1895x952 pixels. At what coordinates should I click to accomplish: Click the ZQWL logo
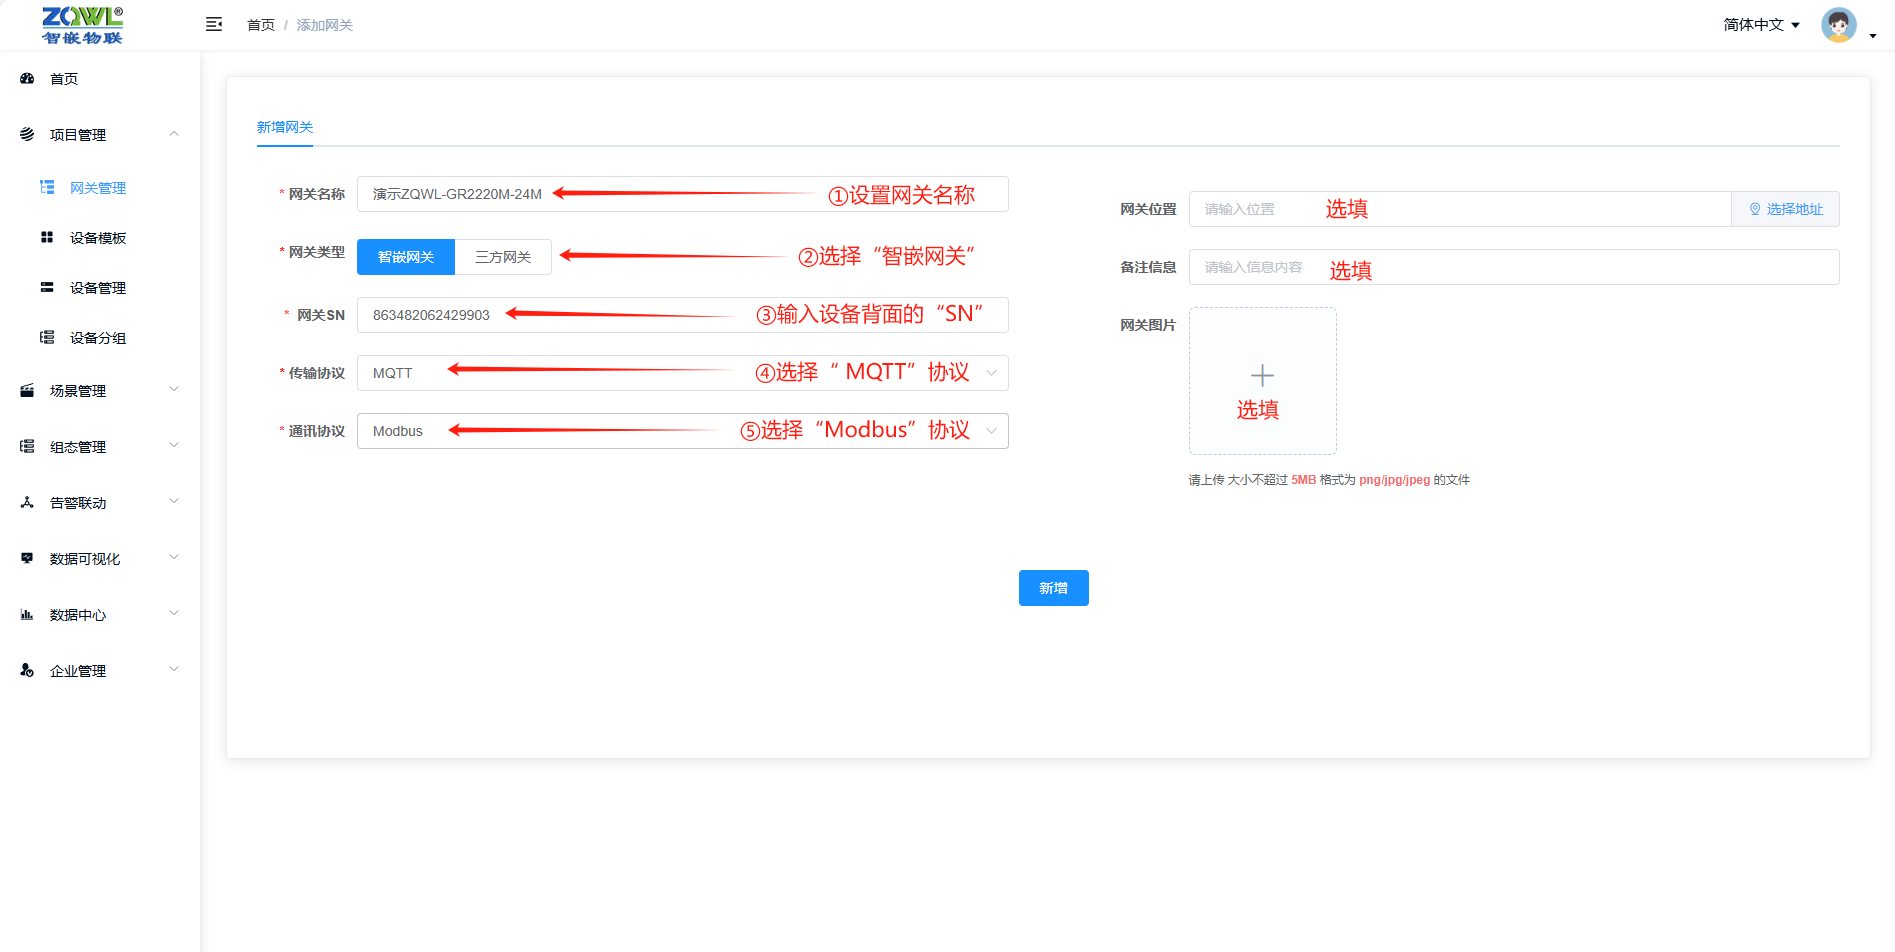tap(82, 25)
